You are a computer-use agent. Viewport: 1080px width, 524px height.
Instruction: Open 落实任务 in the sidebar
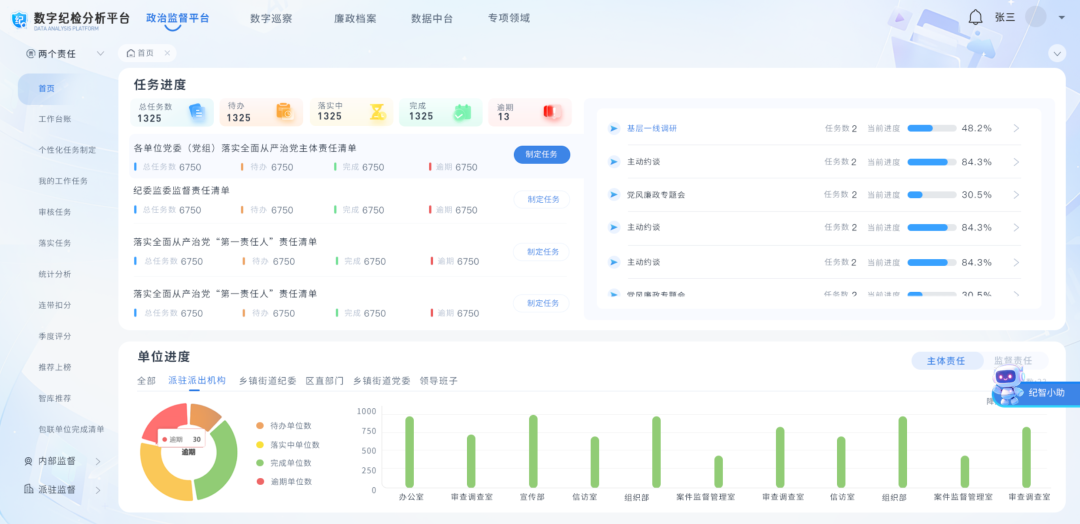[55, 243]
